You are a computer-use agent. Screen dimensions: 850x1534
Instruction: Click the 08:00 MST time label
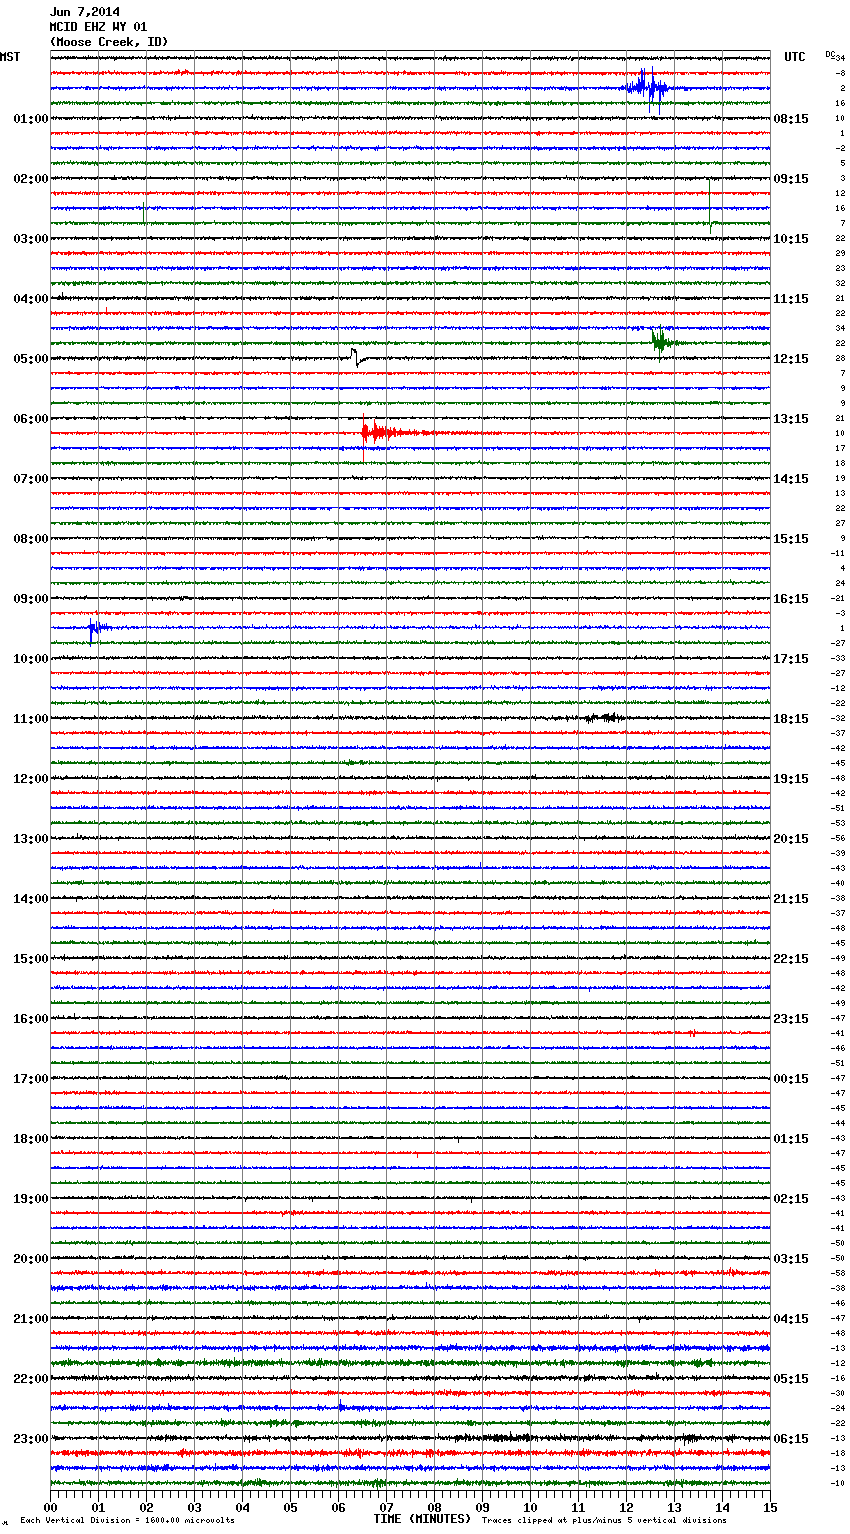tap(31, 539)
